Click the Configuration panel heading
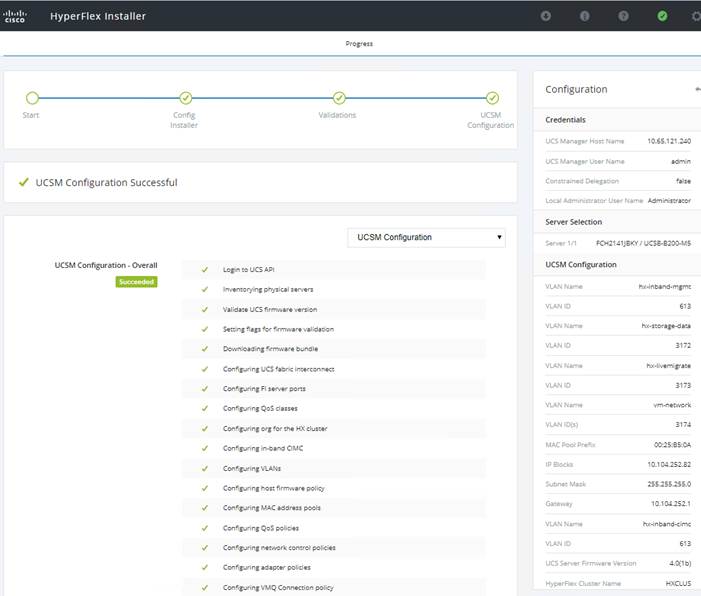Screen dimensions: 701x596 (576, 89)
